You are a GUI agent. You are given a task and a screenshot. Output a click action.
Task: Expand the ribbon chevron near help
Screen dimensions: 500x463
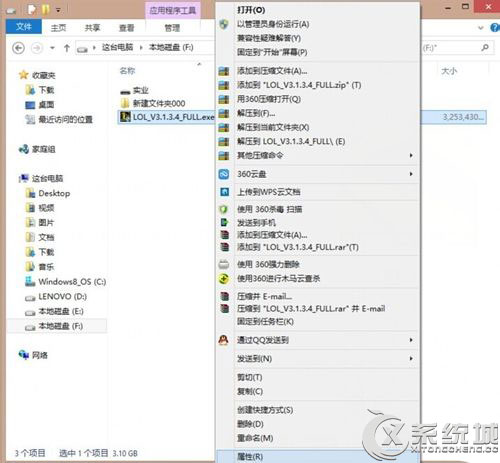(x=481, y=28)
